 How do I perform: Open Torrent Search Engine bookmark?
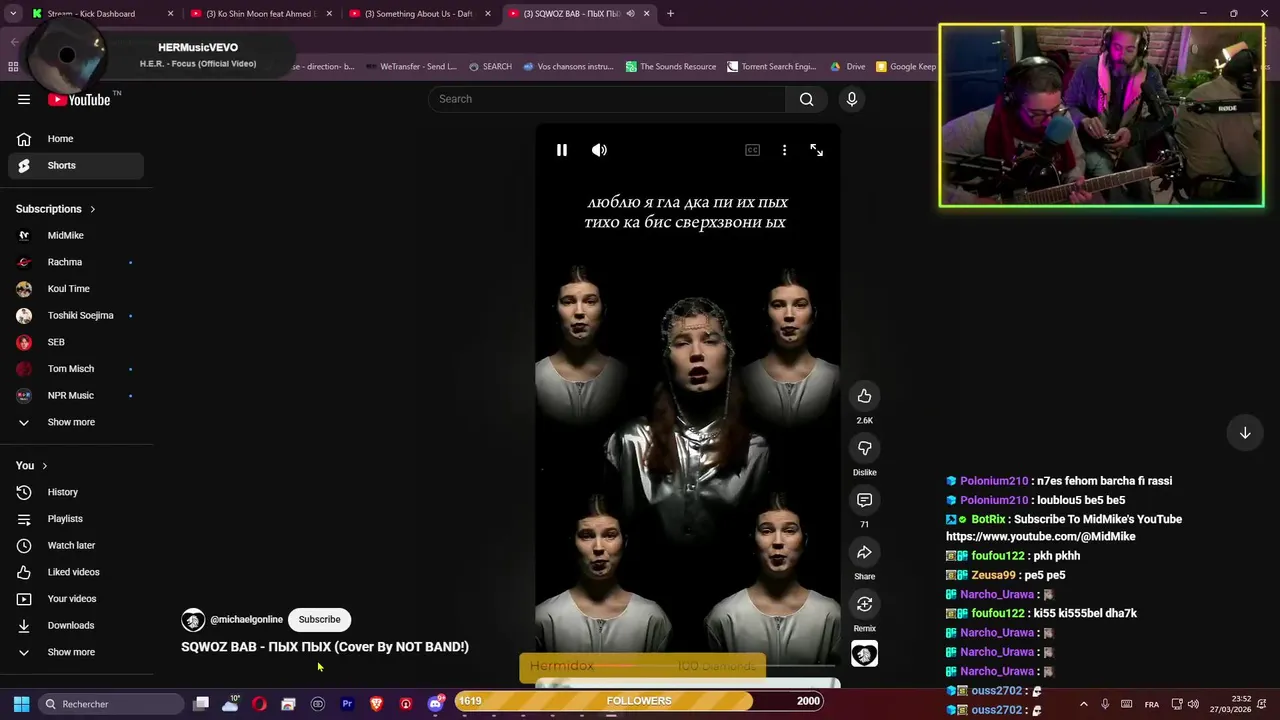coord(772,67)
